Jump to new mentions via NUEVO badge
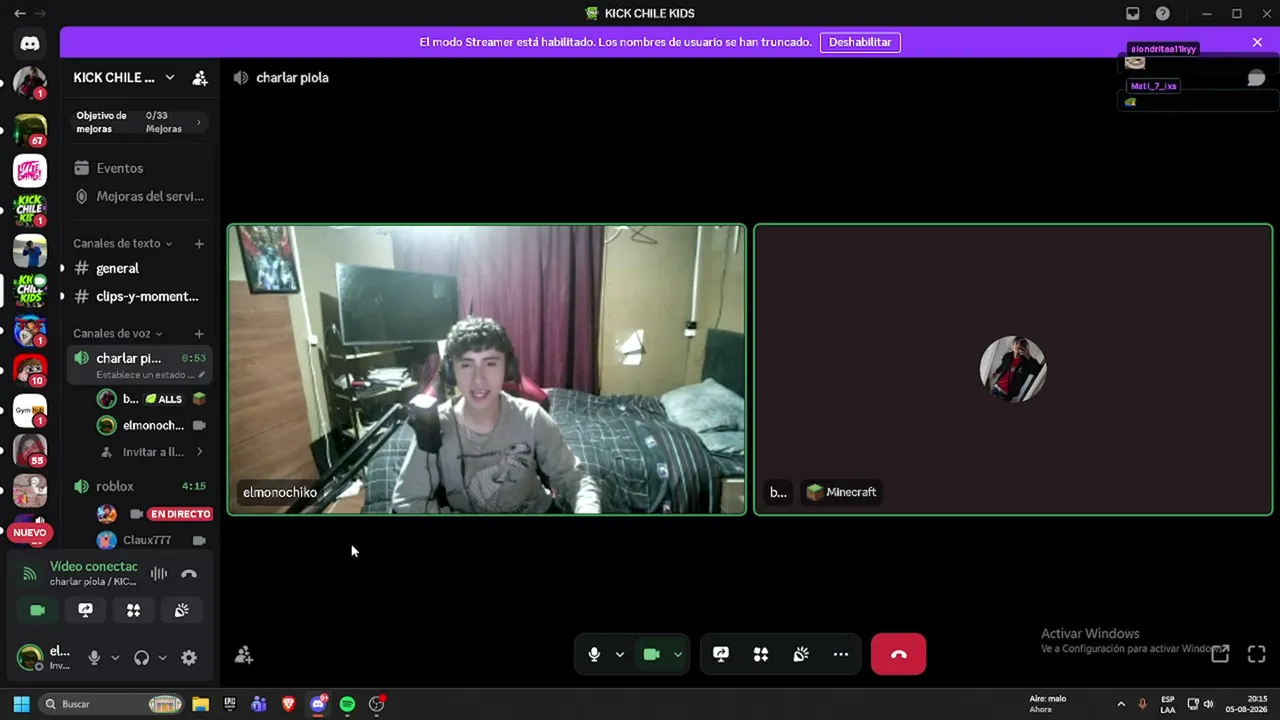Viewport: 1280px width, 720px height. 30,533
